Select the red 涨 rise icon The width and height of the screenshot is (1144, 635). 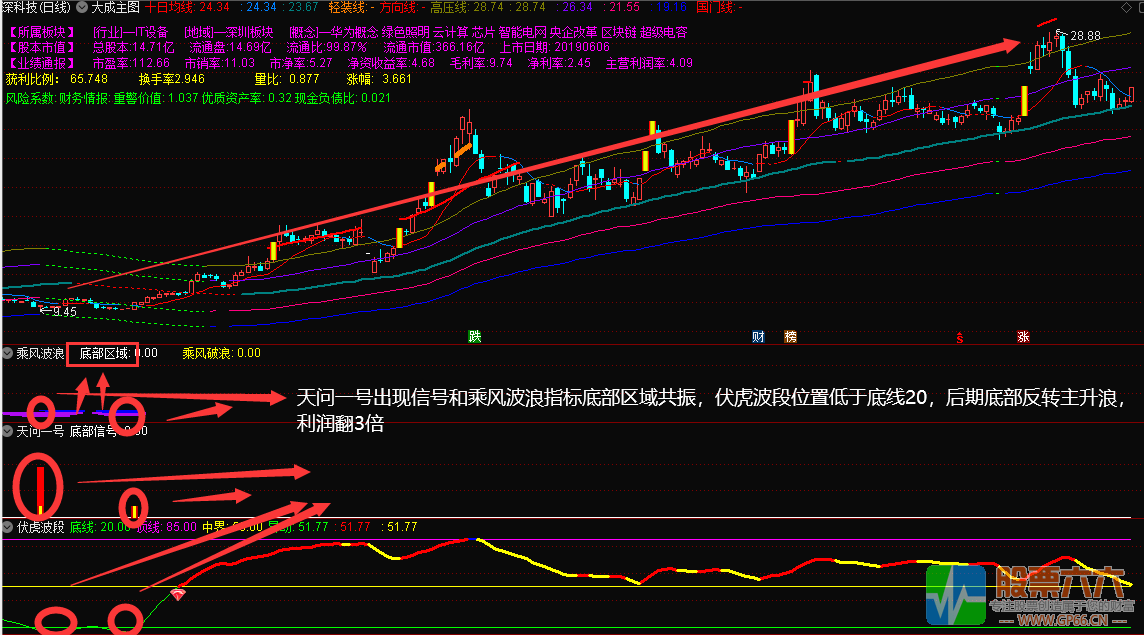click(1024, 337)
